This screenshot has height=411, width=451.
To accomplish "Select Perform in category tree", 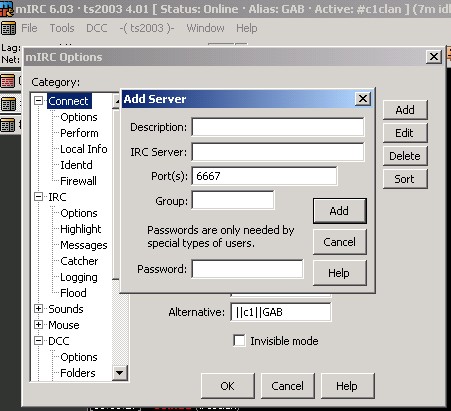I will (79, 133).
